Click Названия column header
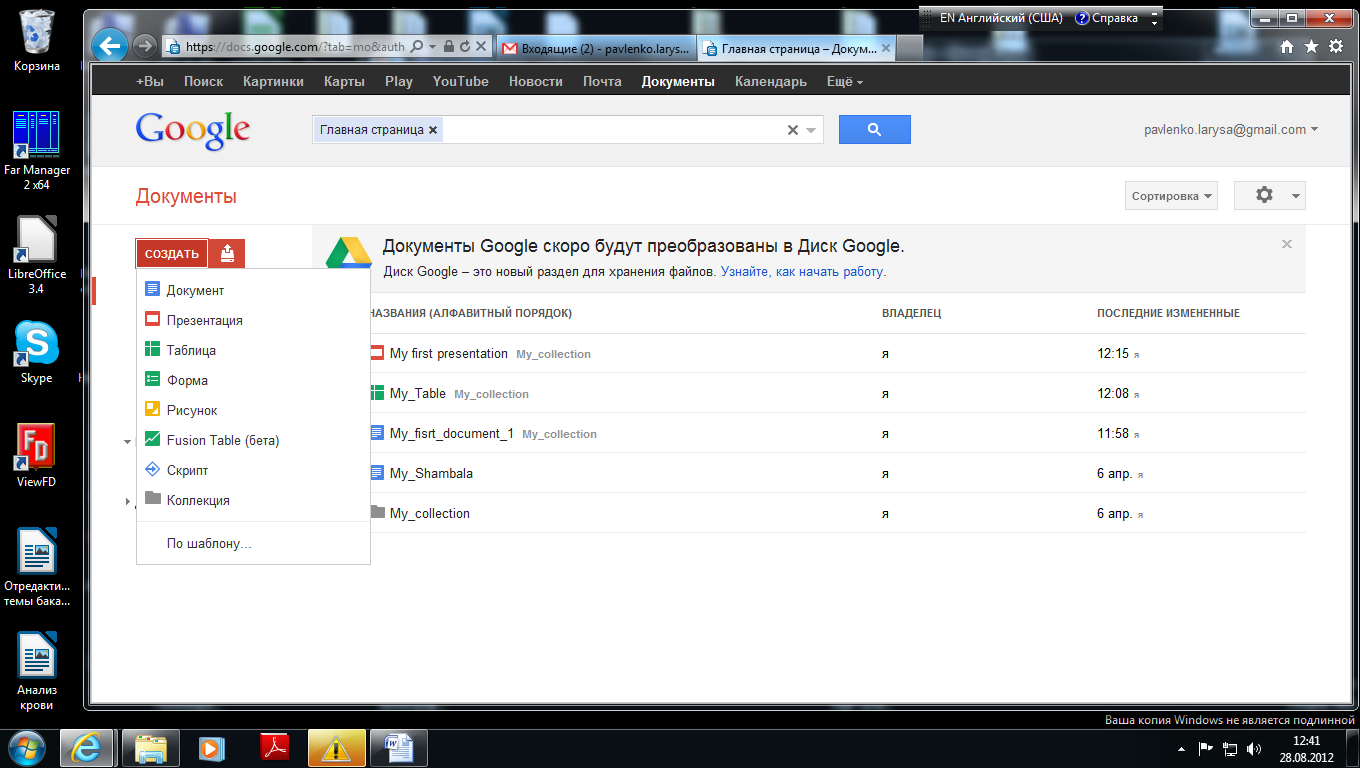 click(x=471, y=314)
